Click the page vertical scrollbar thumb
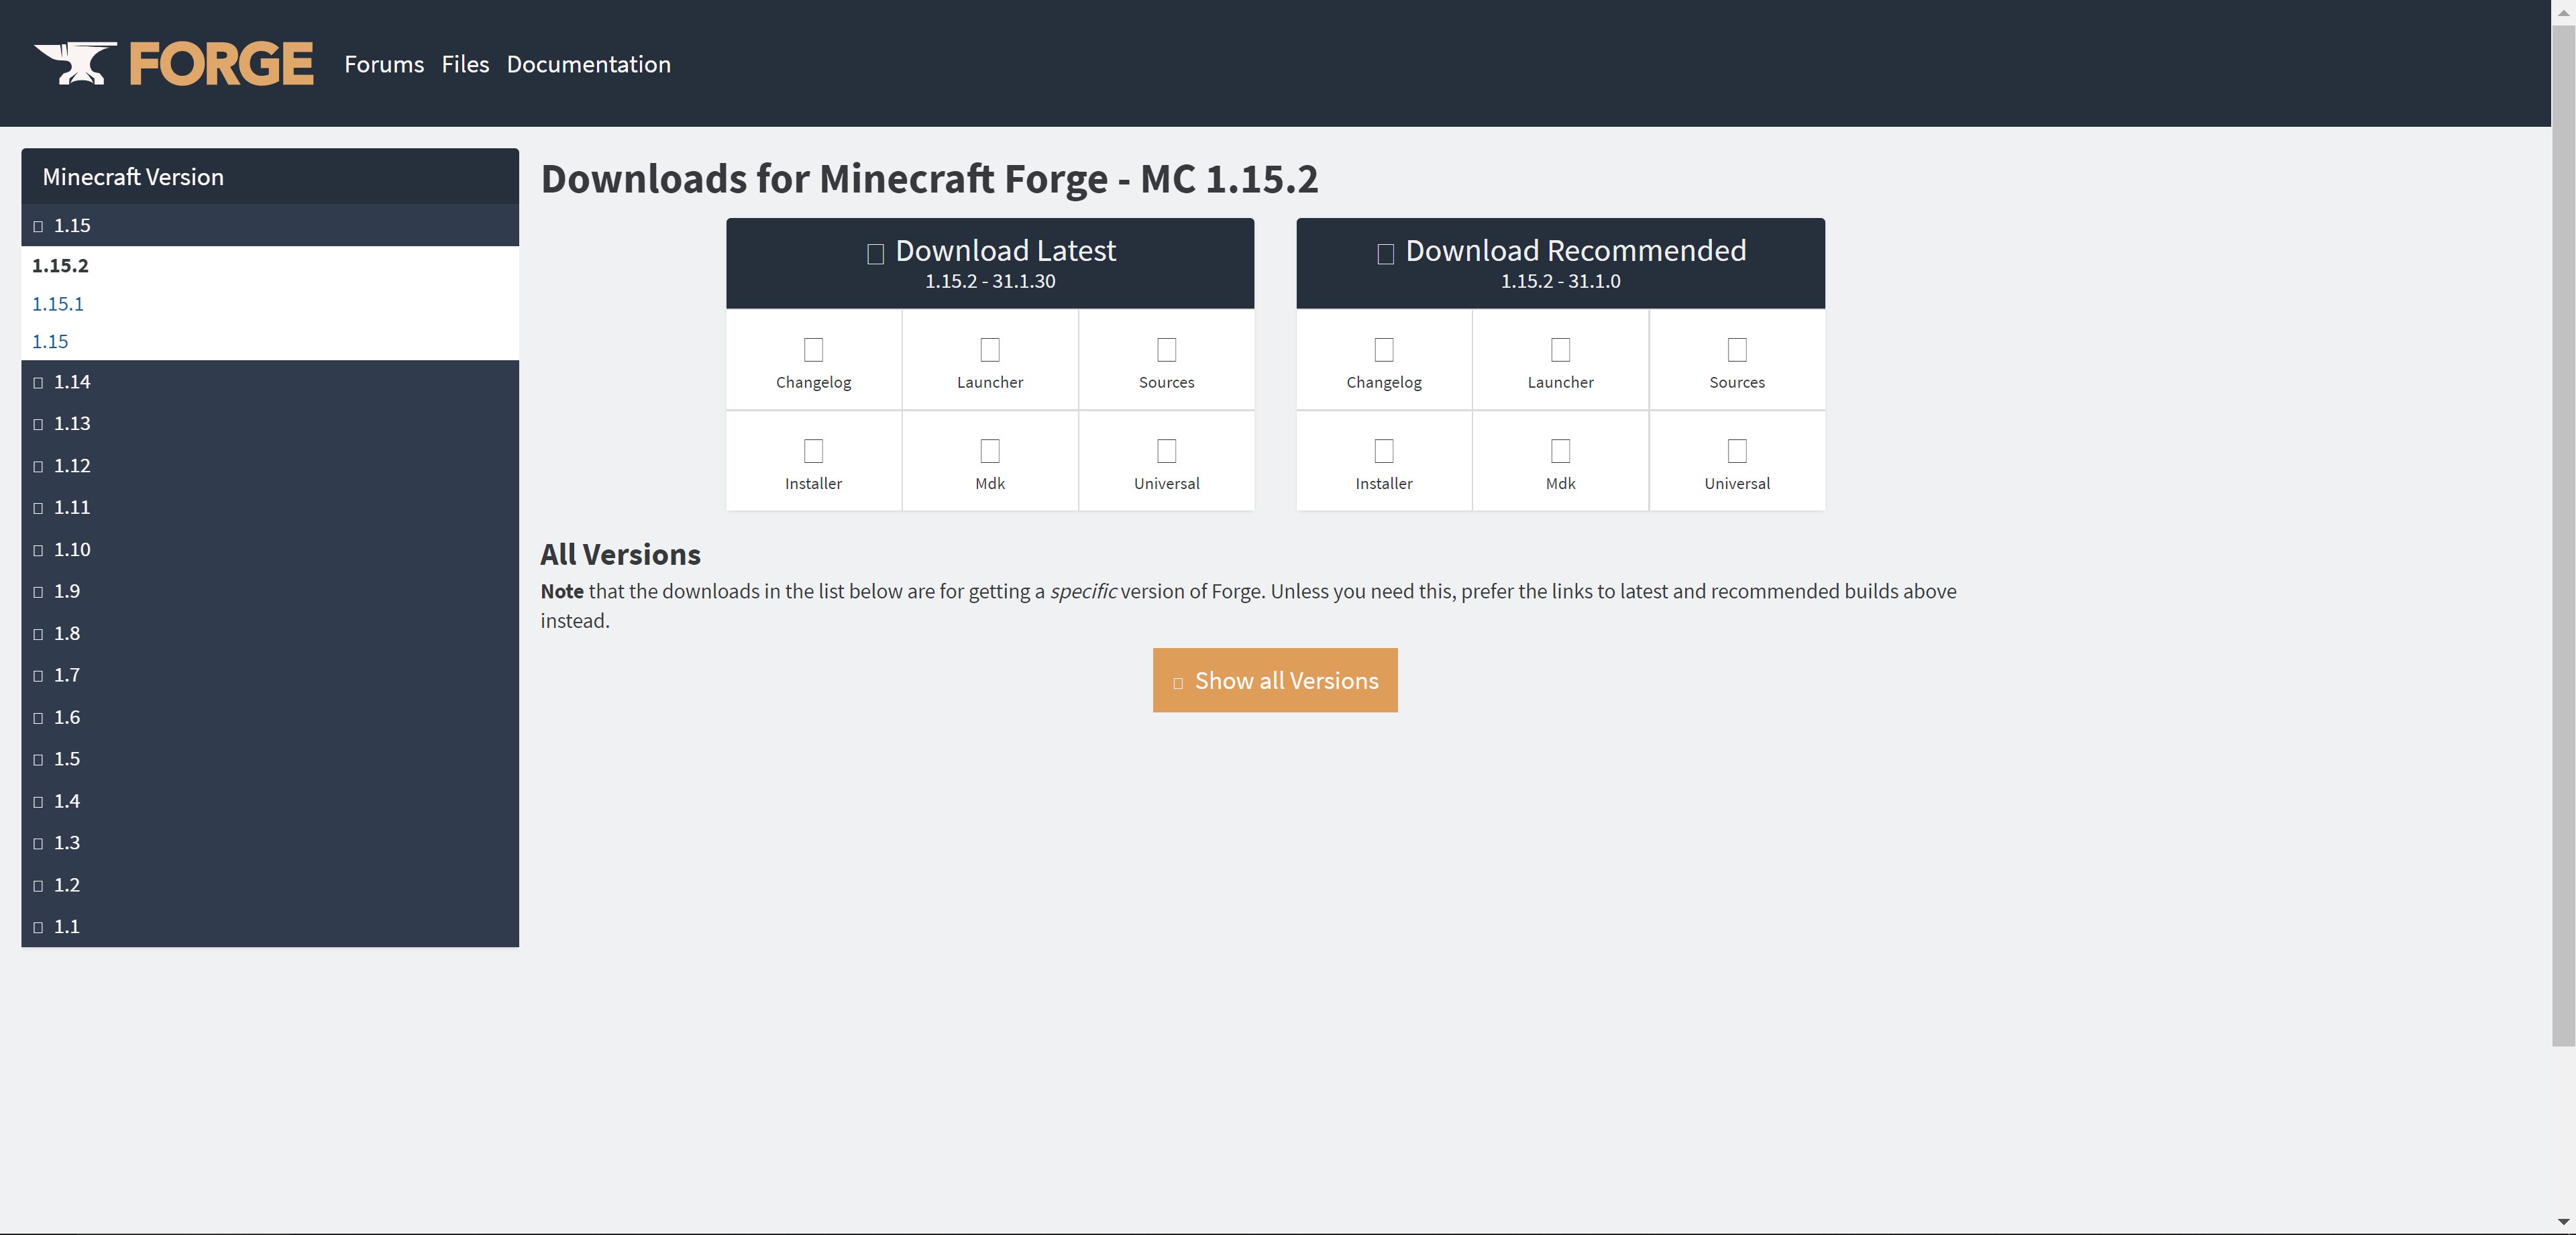2576x1235 pixels. tap(2563, 535)
